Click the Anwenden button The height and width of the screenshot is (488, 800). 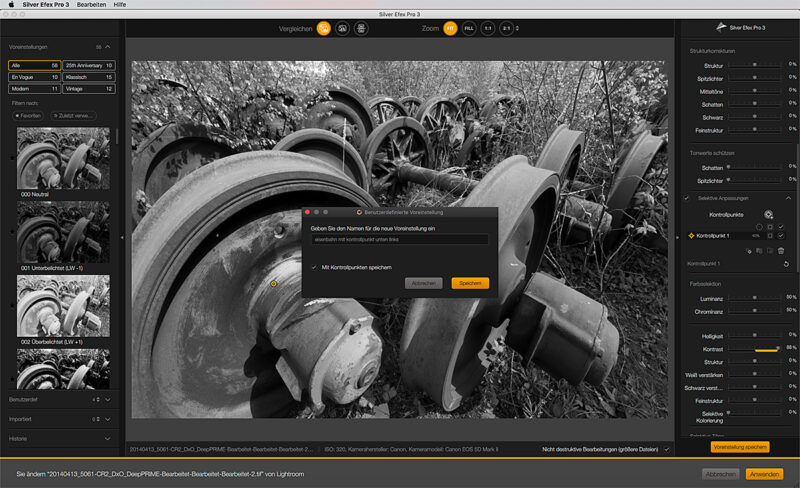[x=764, y=474]
